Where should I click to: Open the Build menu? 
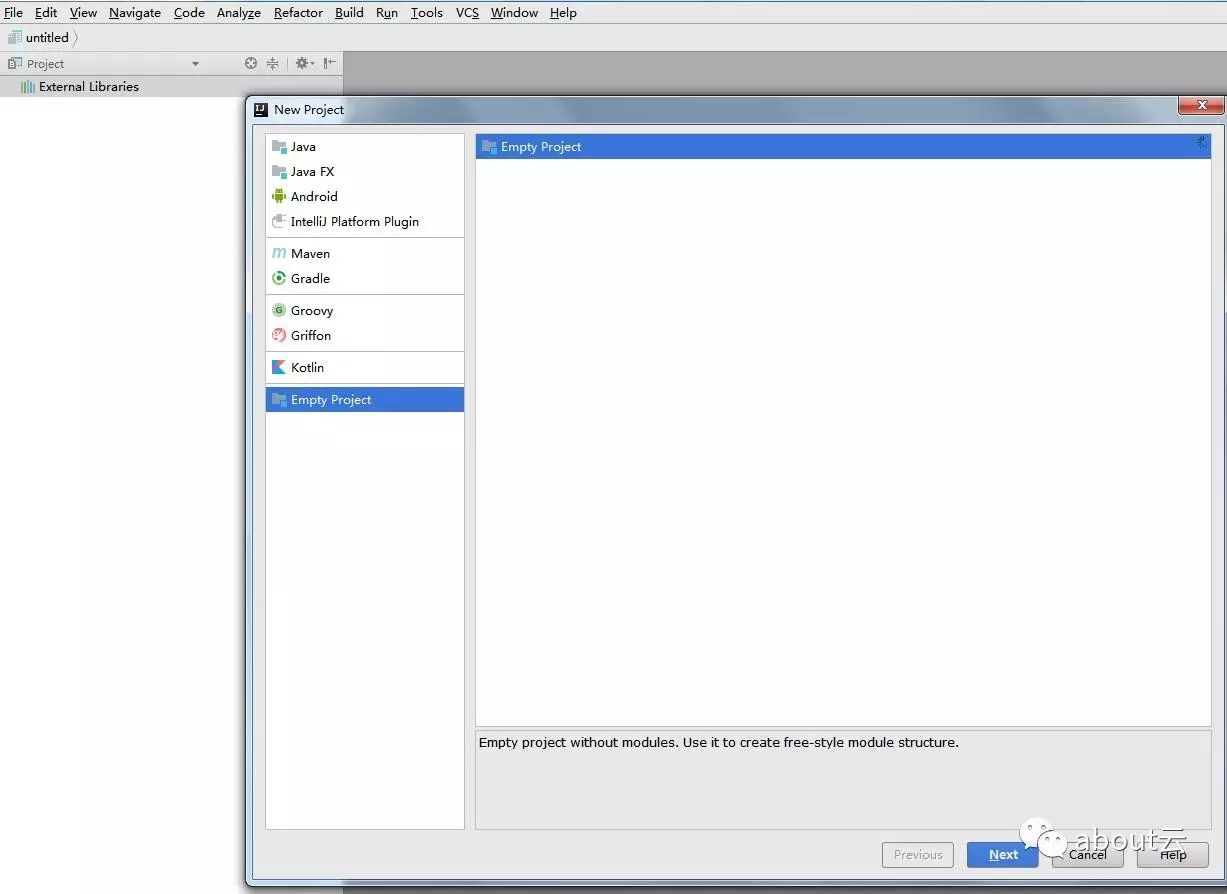tap(349, 13)
